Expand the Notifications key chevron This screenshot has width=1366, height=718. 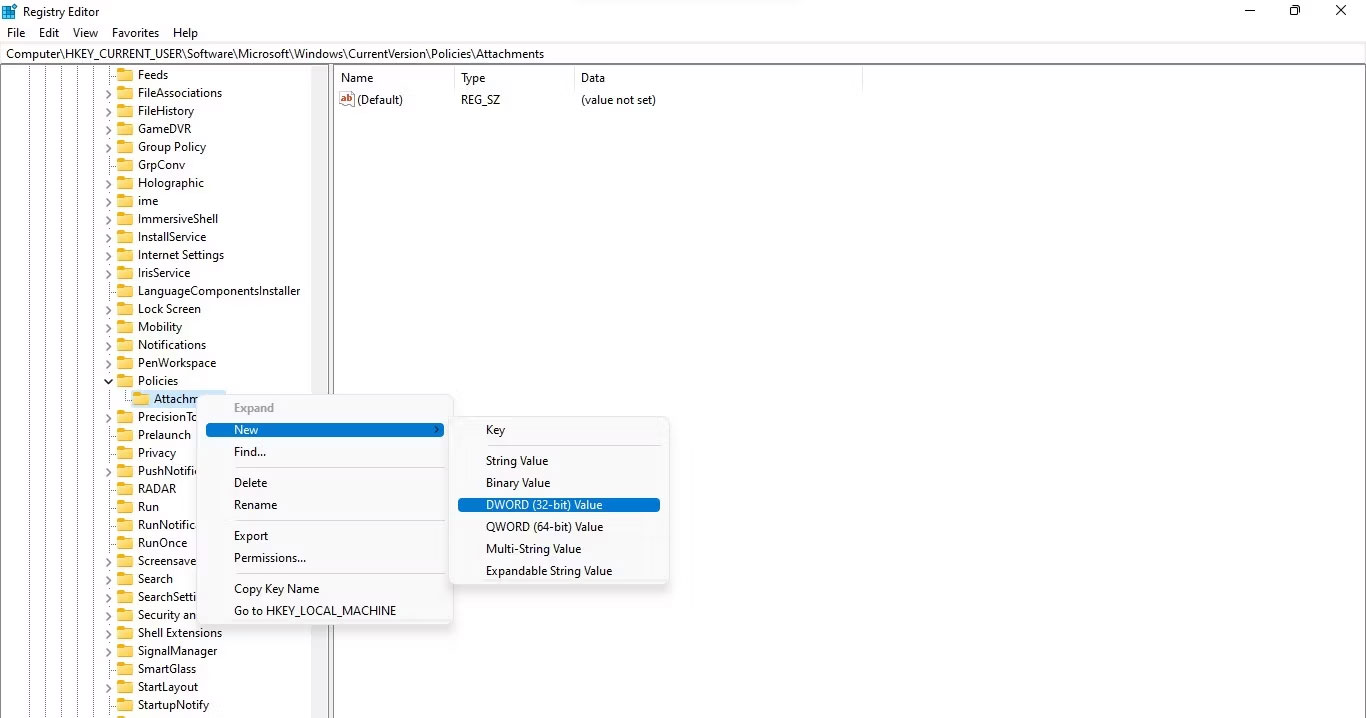coord(110,345)
